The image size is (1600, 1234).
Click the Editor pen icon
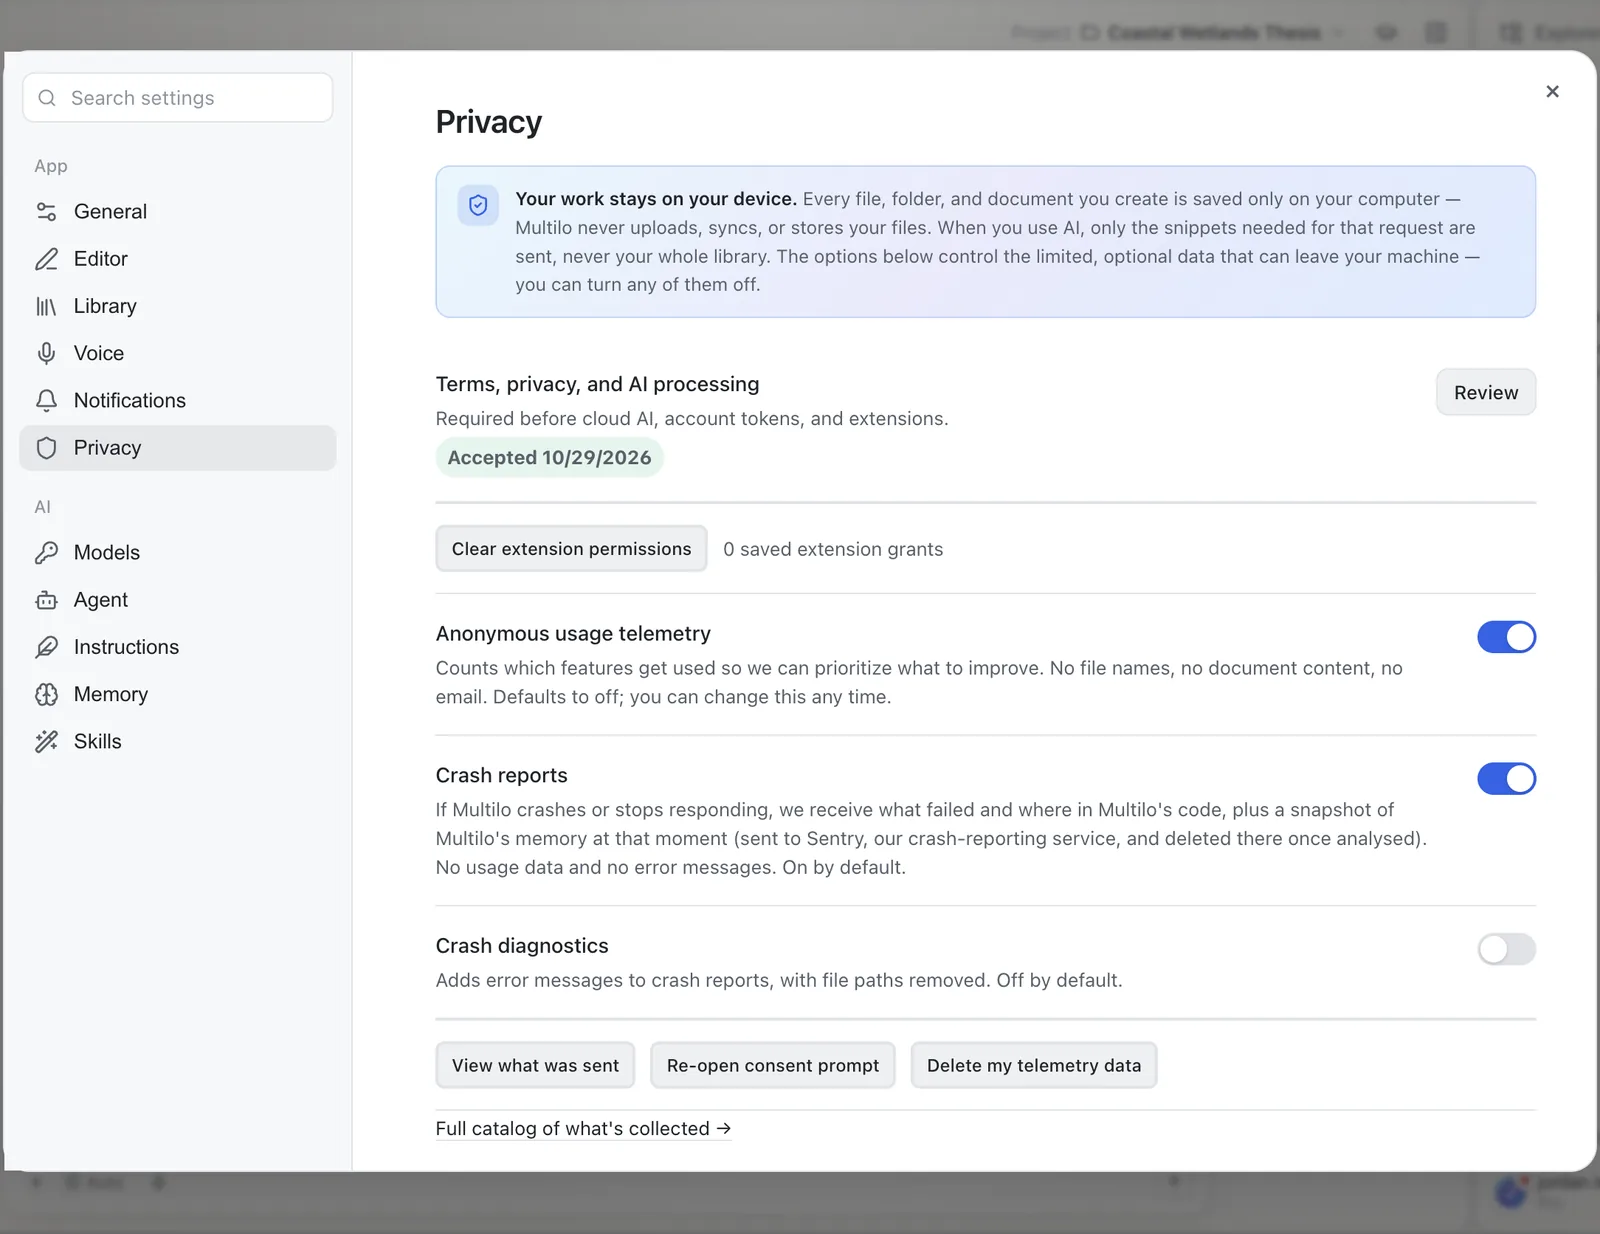pyautogui.click(x=46, y=259)
